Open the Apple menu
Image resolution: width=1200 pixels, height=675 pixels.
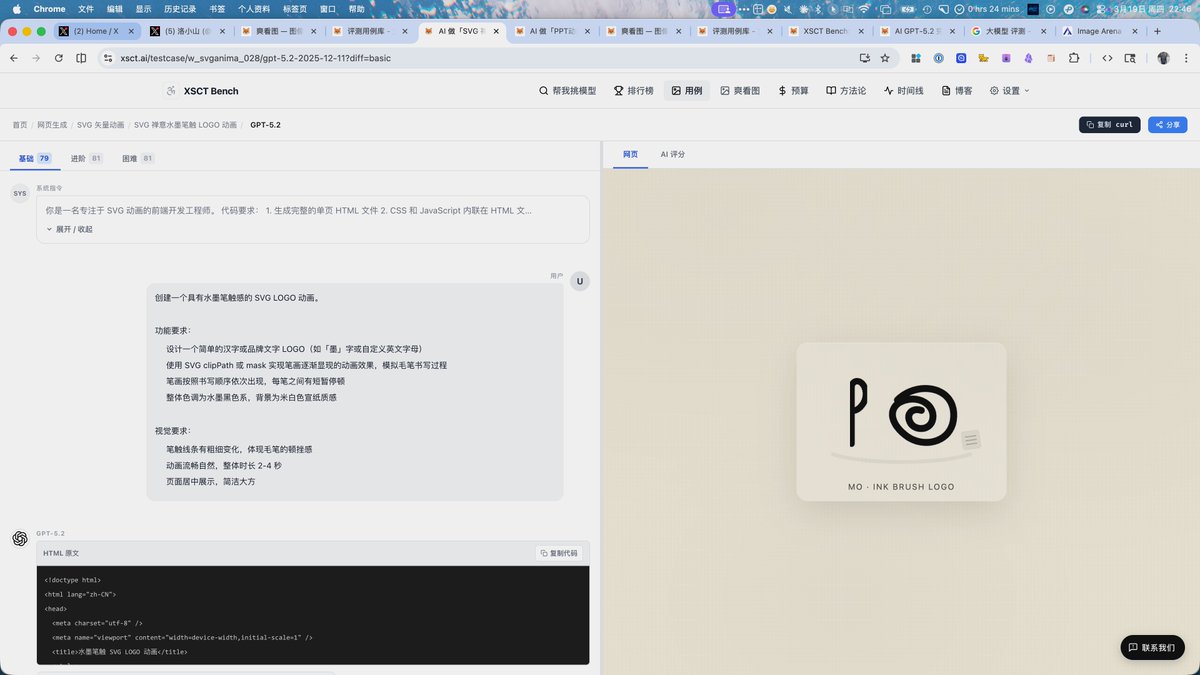tap(16, 8)
